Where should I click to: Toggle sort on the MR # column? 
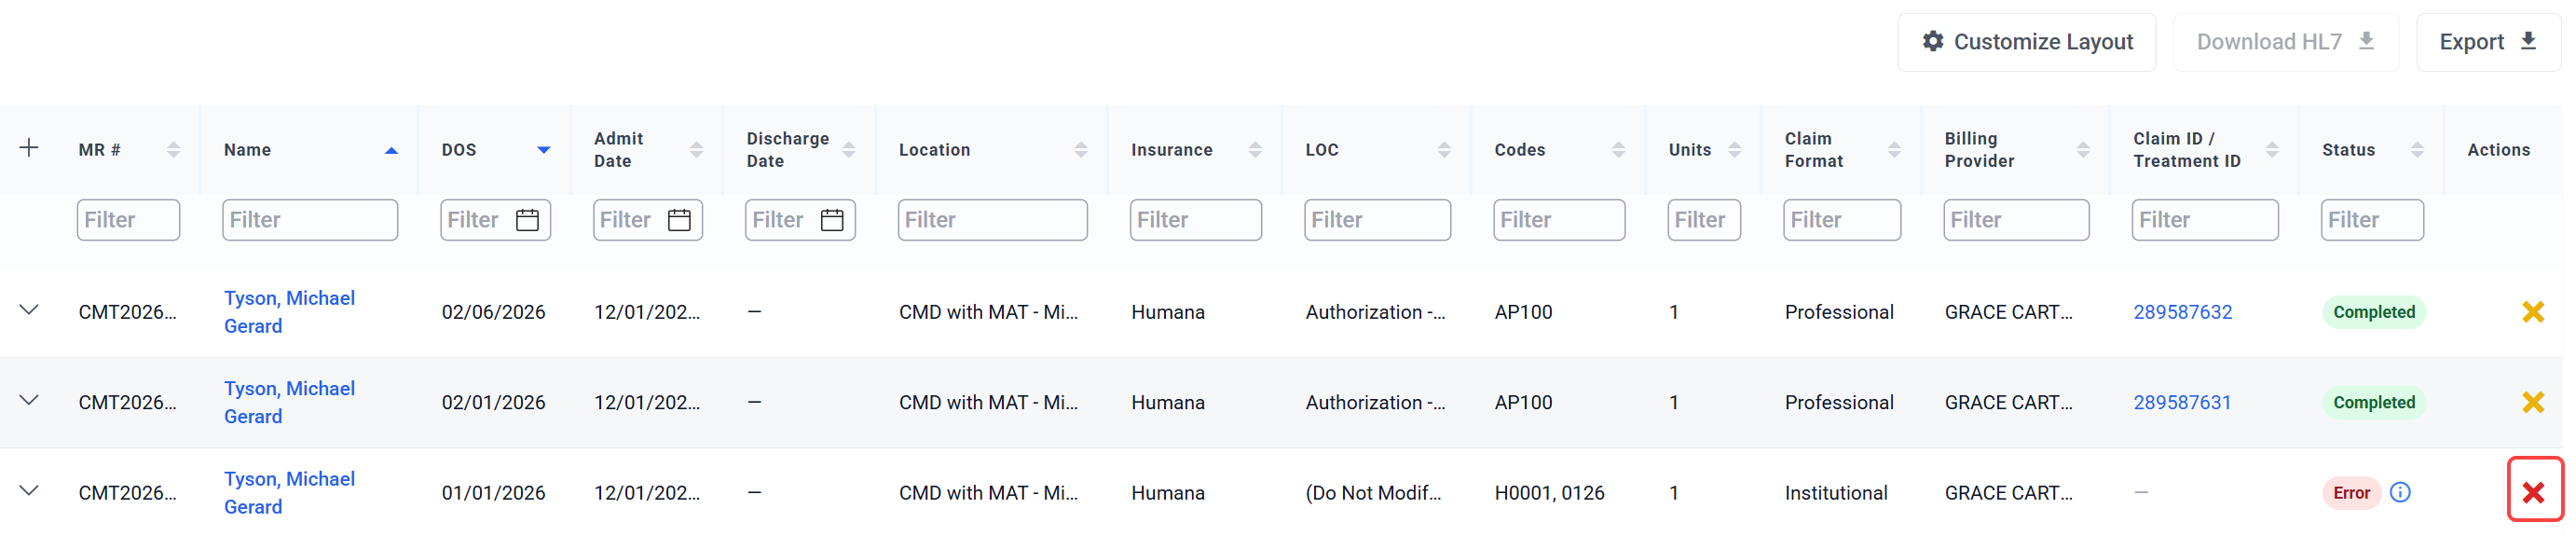pyautogui.click(x=173, y=150)
